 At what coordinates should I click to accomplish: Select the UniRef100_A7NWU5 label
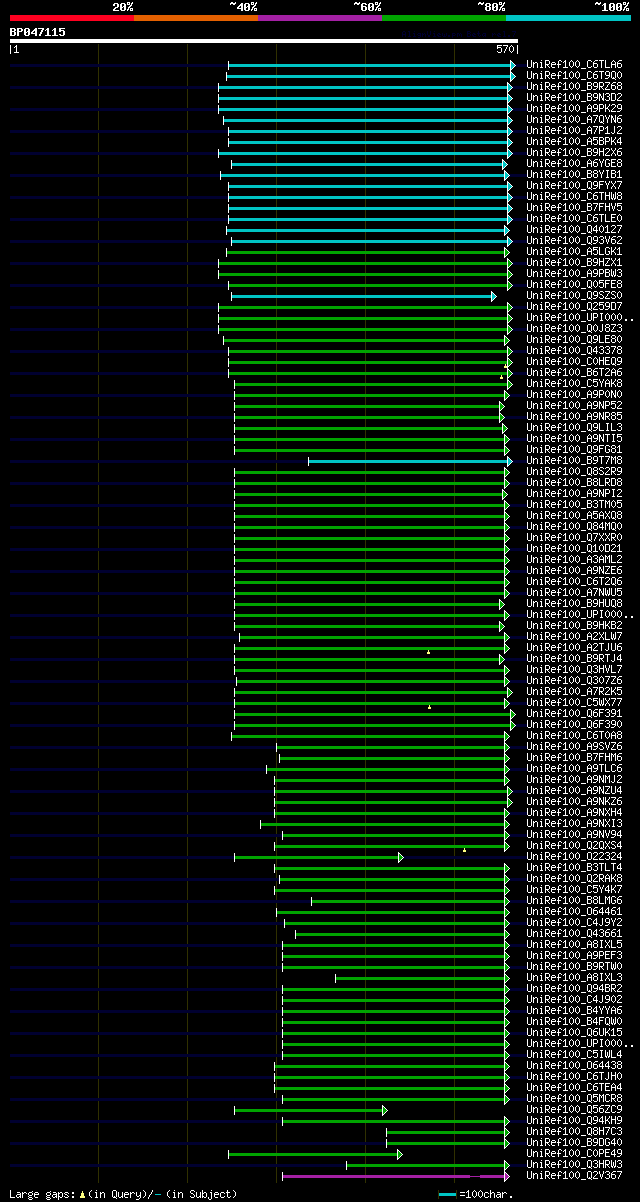pyautogui.click(x=574, y=592)
